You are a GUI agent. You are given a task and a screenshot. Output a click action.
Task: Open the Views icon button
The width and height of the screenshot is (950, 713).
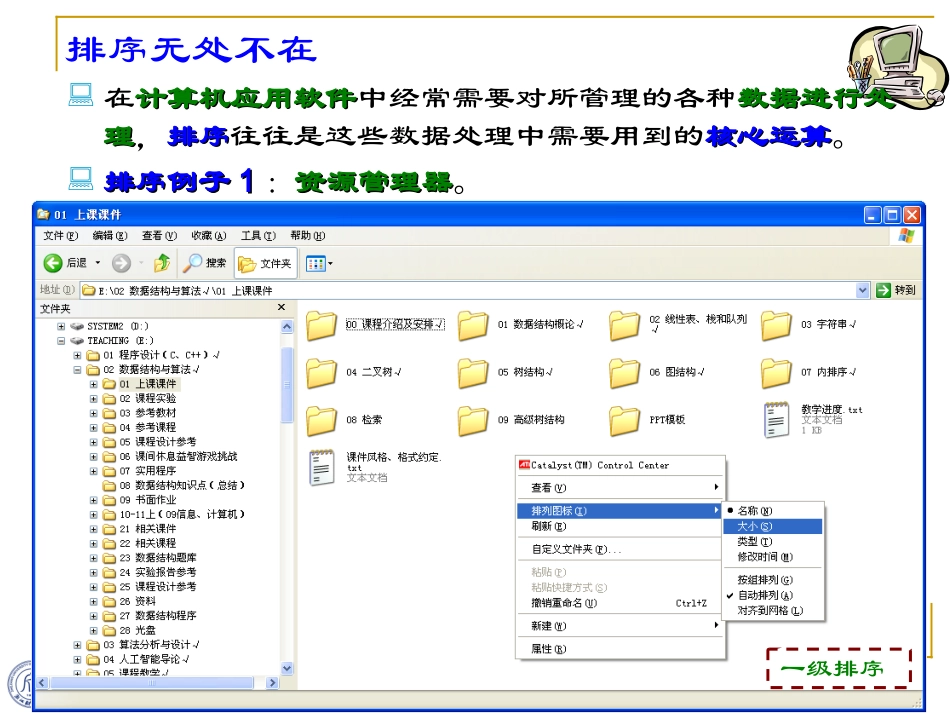tap(315, 264)
